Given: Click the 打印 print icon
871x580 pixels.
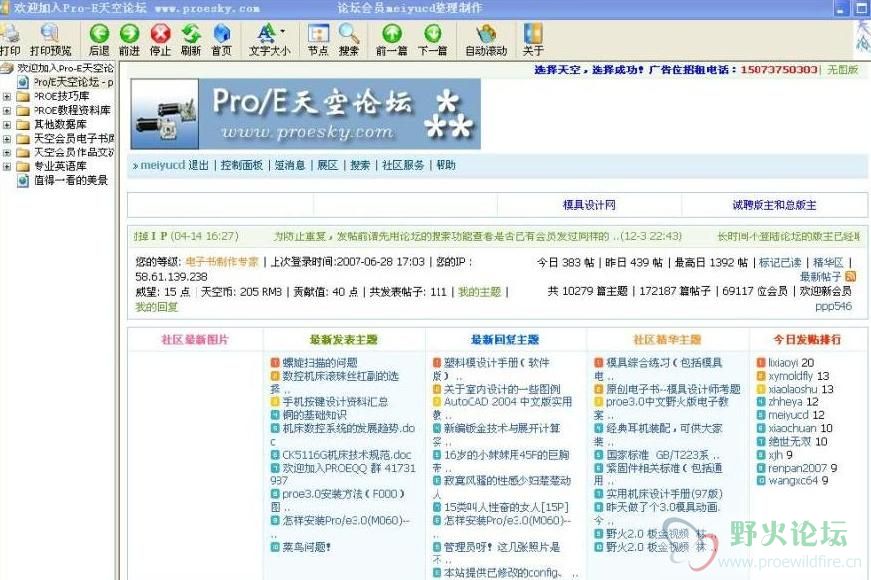Looking at the screenshot, I should (x=9, y=34).
